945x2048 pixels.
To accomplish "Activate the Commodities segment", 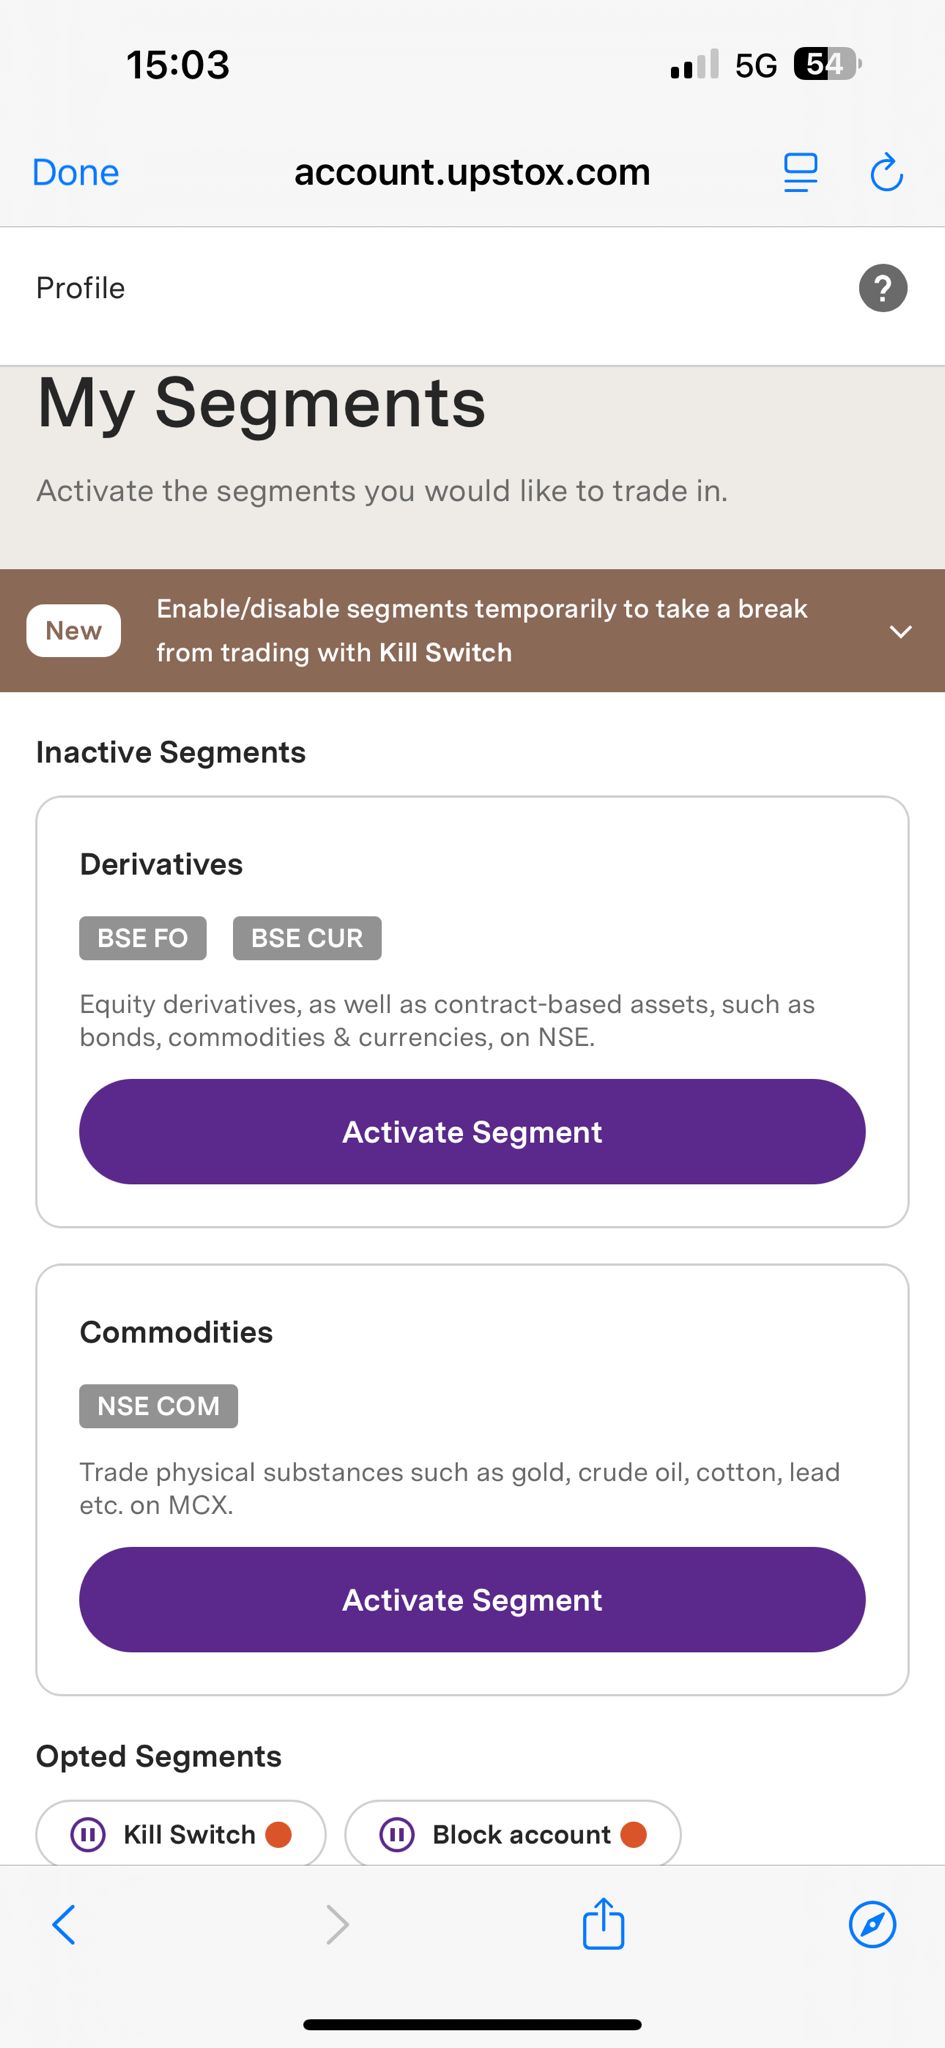I will pos(472,1600).
